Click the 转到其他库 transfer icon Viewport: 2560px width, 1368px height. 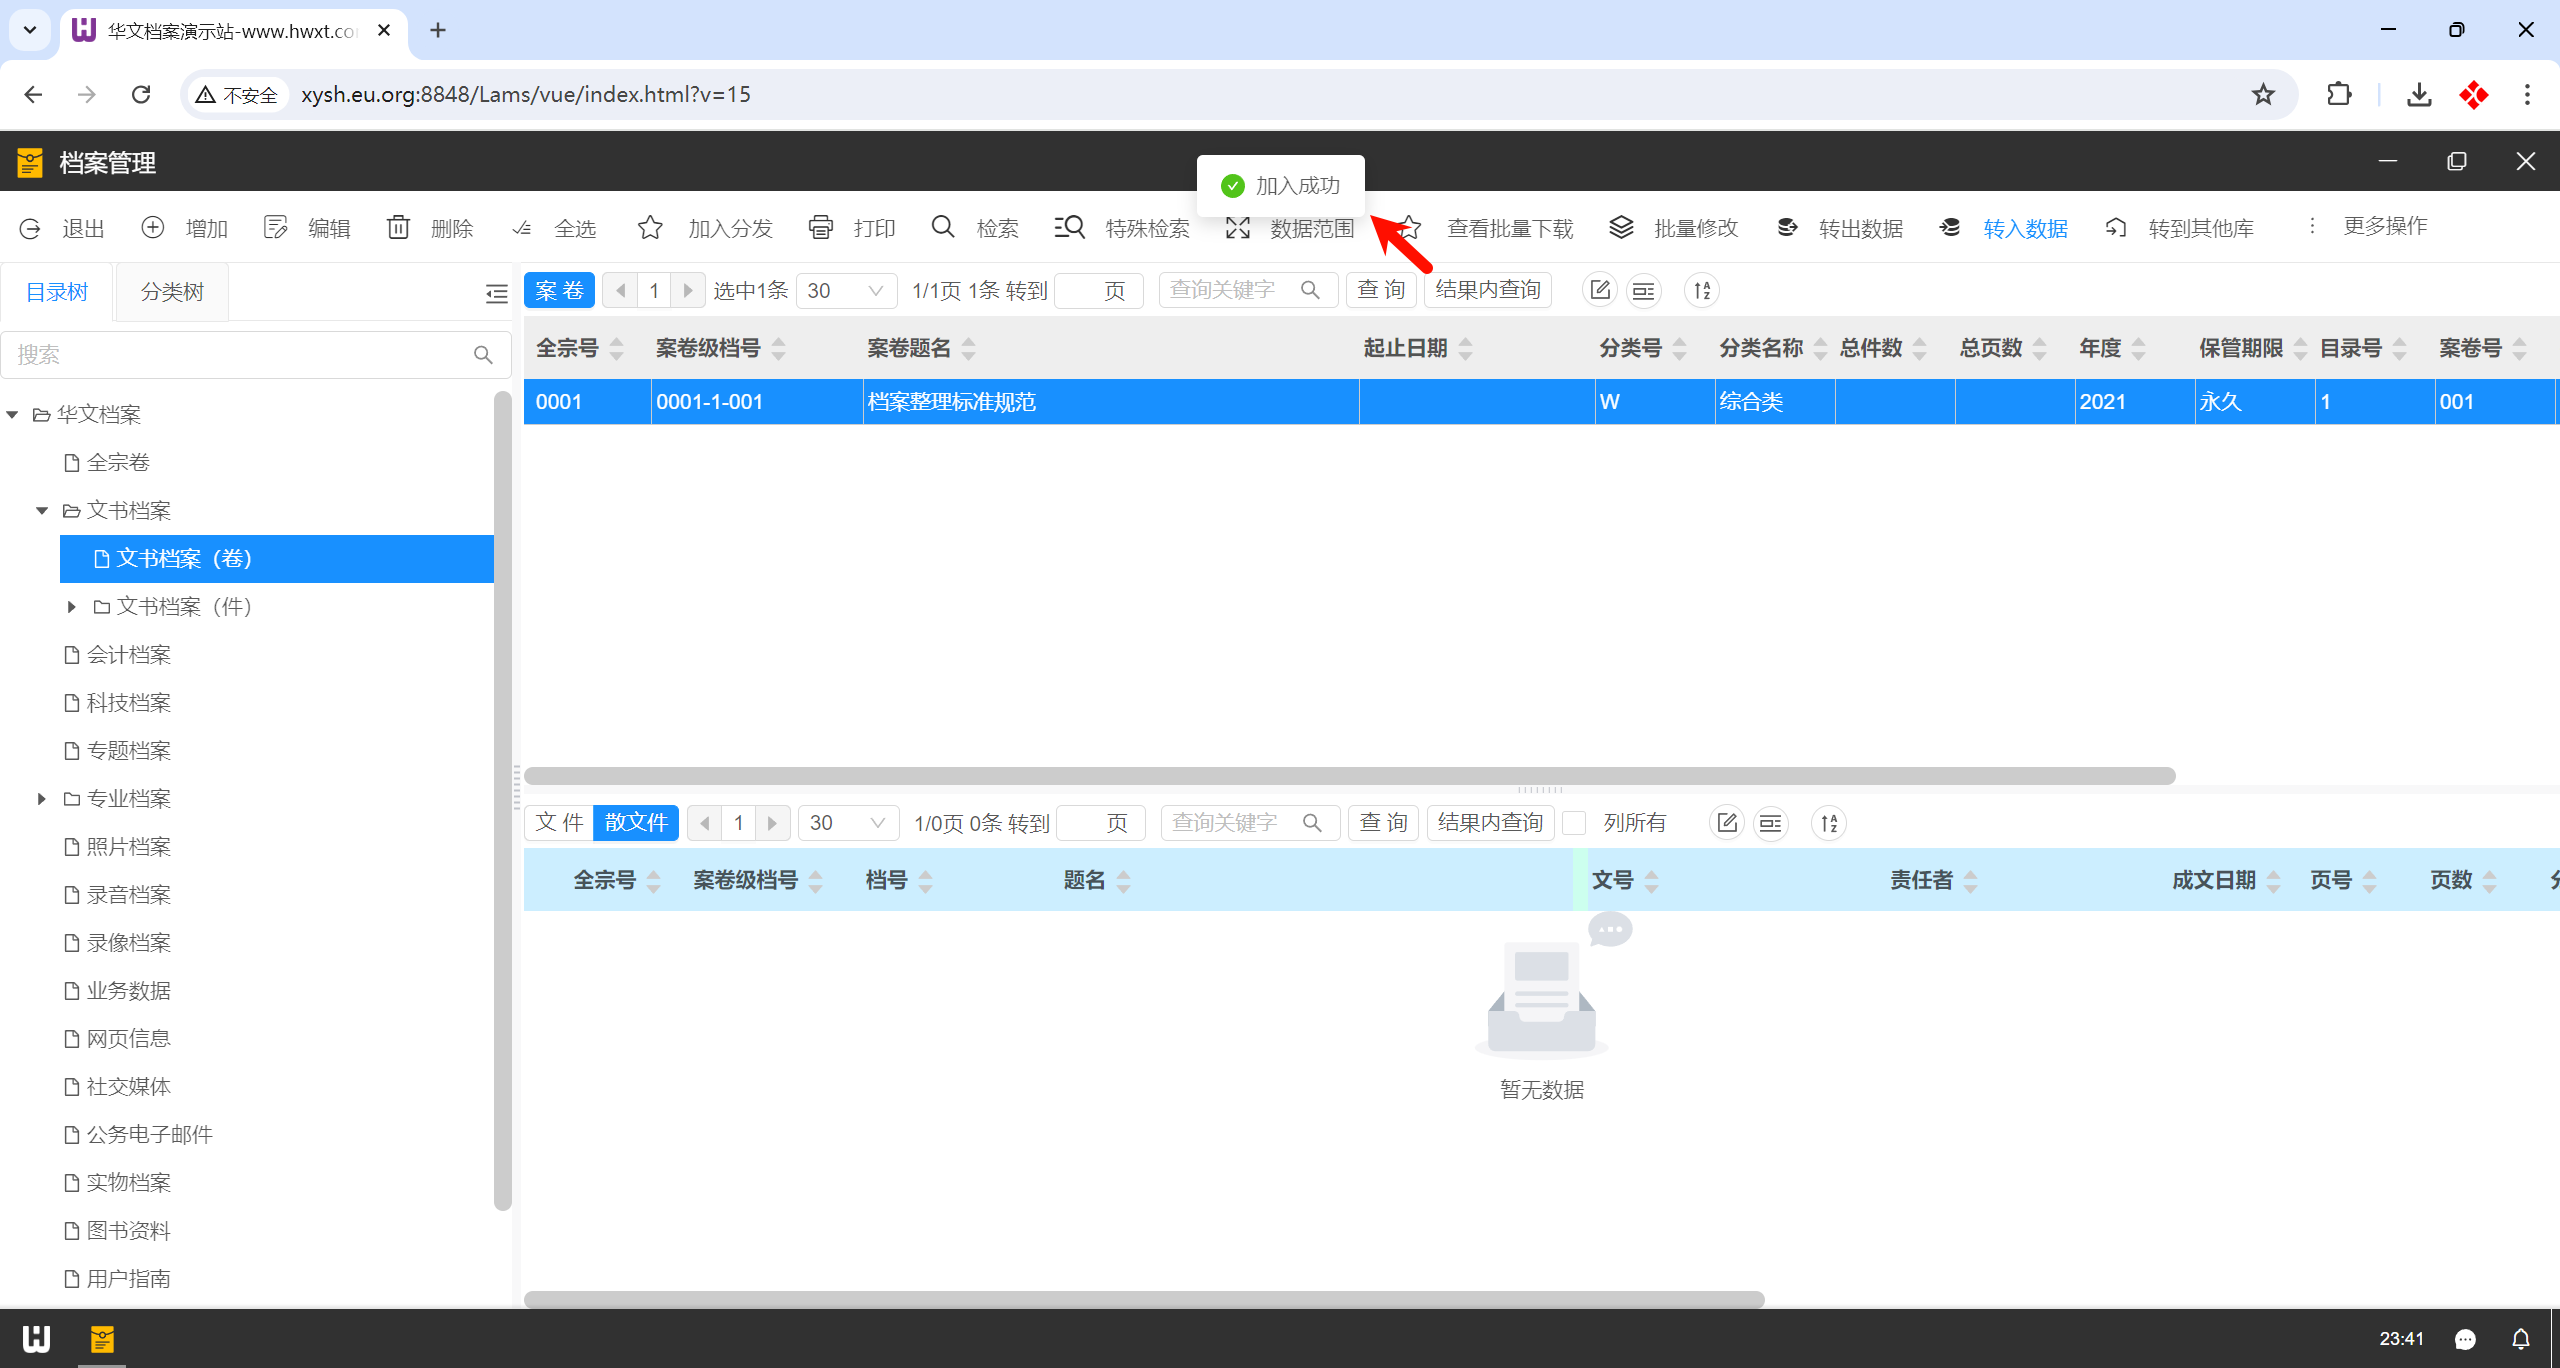pos(2116,228)
